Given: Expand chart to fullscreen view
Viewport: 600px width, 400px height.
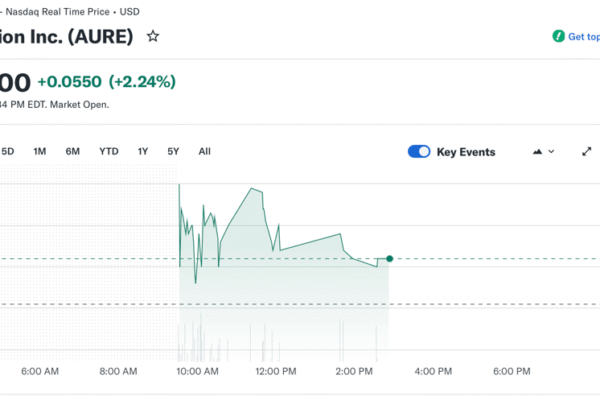Looking at the screenshot, I should tap(587, 152).
